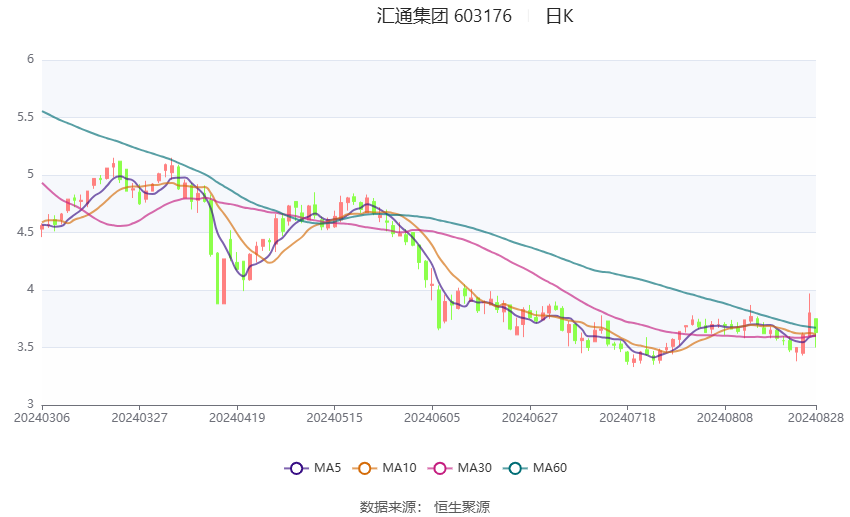
Task: Toggle the MA10 legend marker
Action: pos(365,468)
